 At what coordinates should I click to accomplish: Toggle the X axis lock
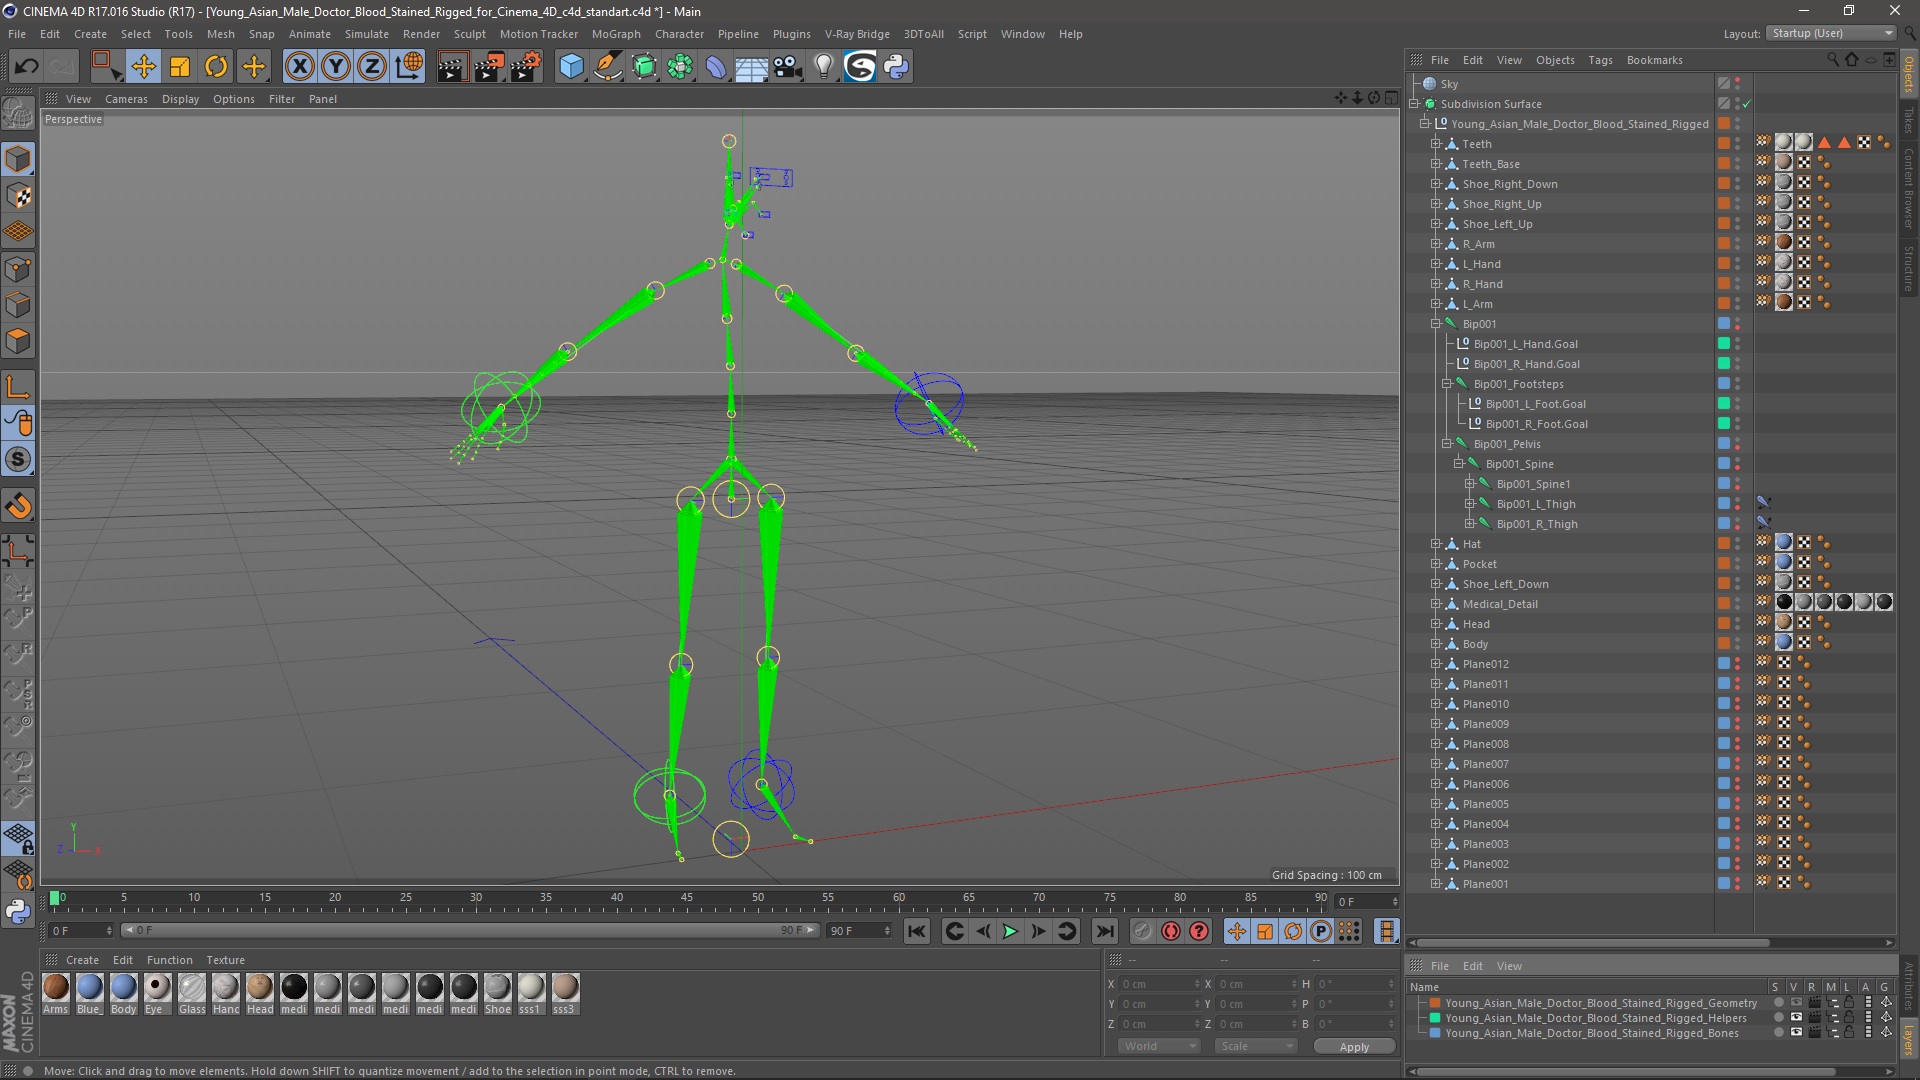(x=299, y=67)
